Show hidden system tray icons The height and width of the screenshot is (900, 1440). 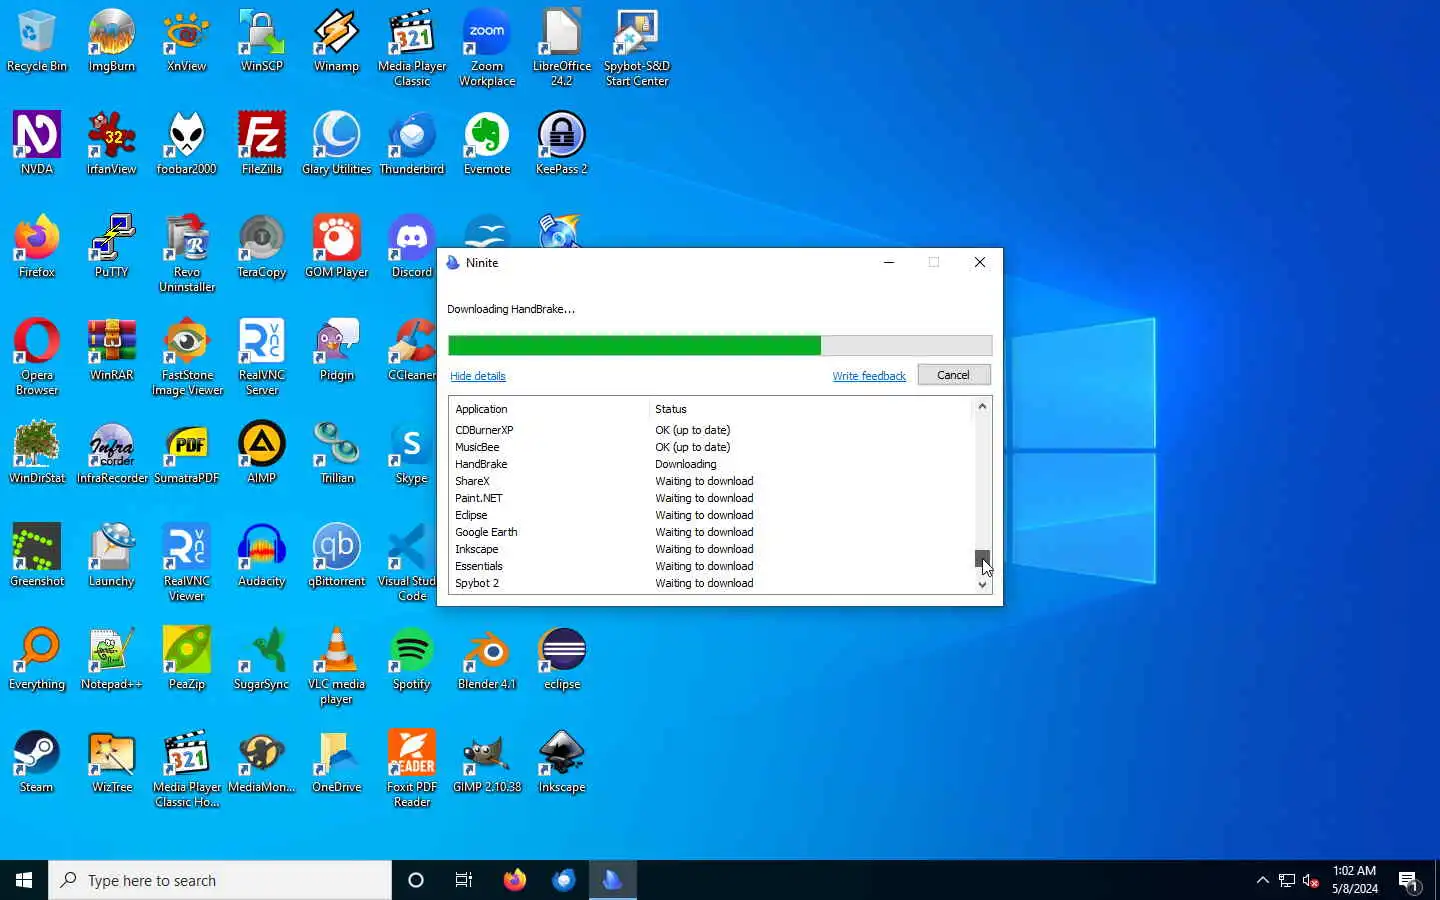[1262, 880]
